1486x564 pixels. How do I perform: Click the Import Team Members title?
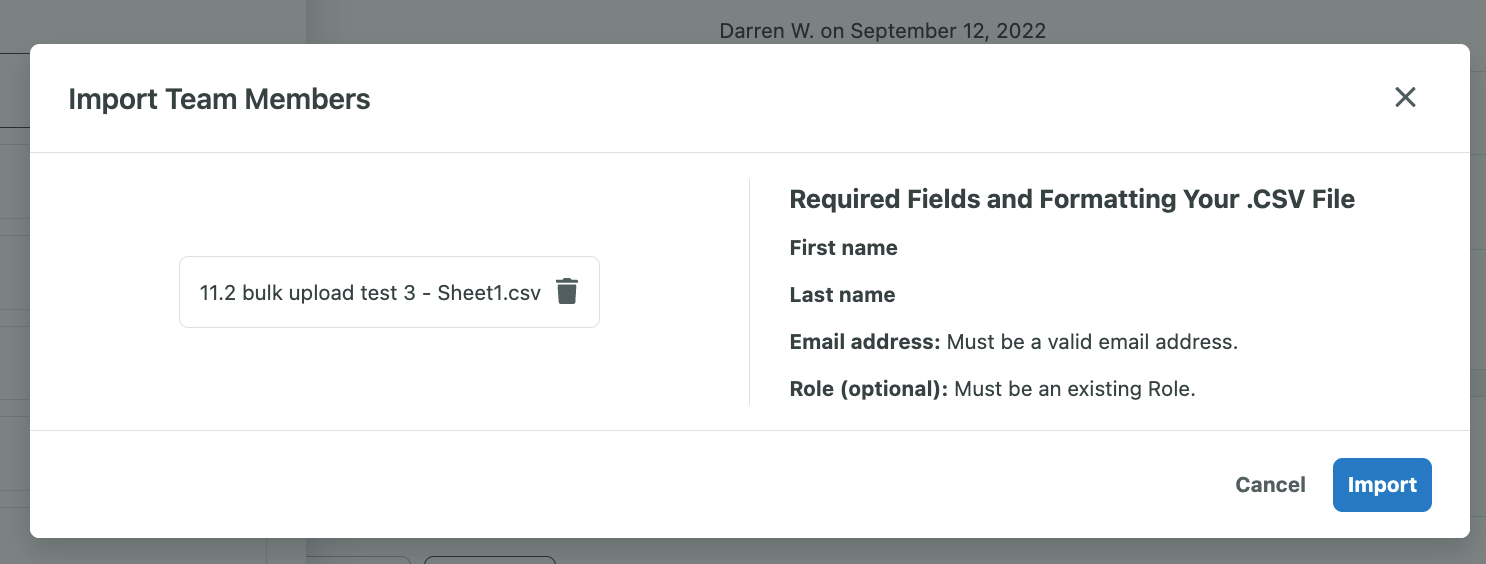tap(219, 99)
